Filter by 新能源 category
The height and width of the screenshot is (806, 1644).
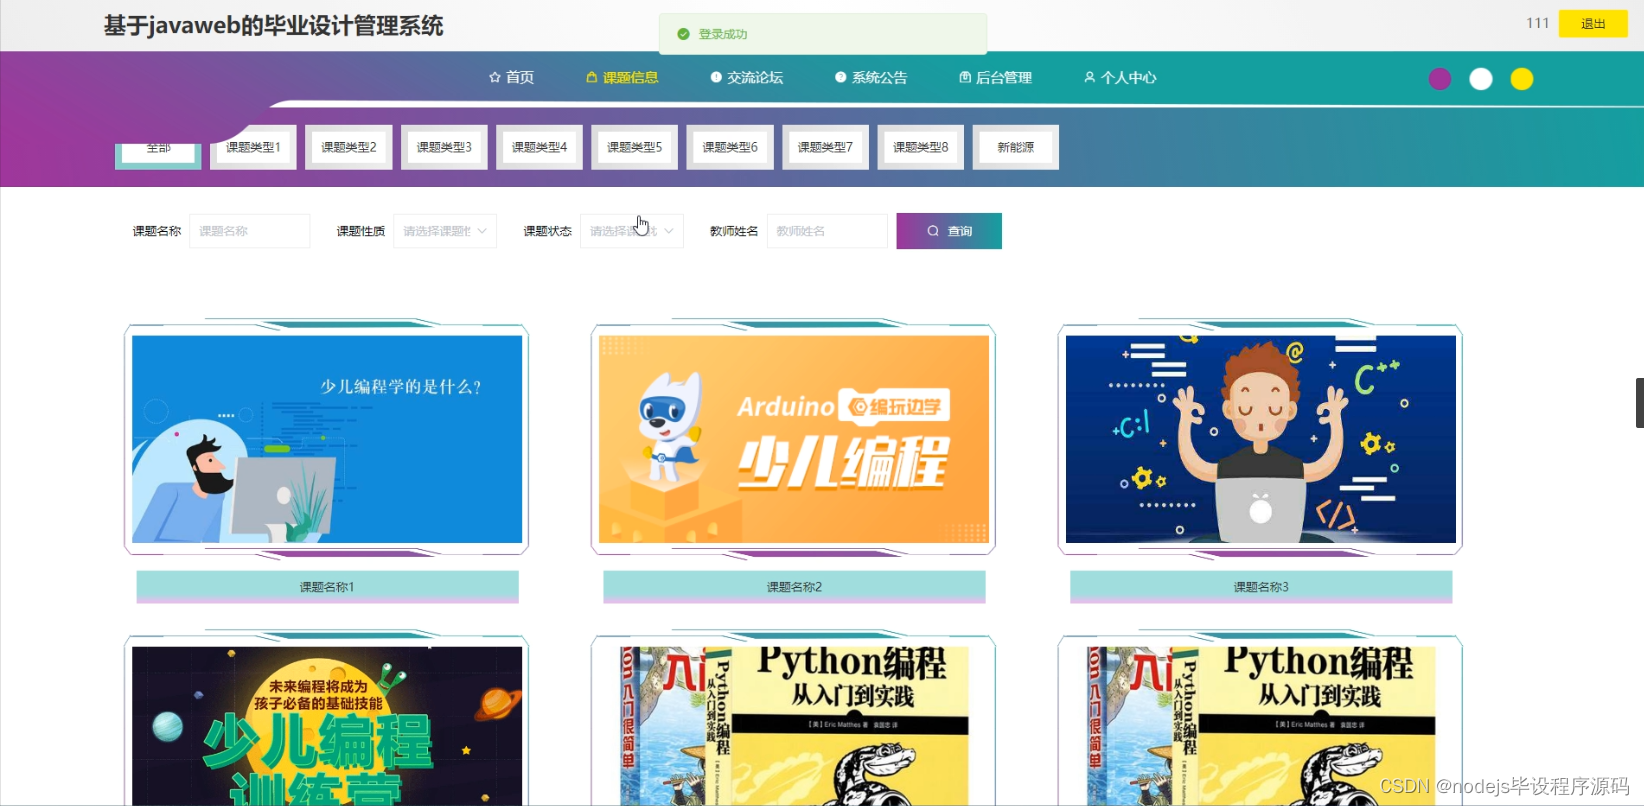coord(1016,147)
